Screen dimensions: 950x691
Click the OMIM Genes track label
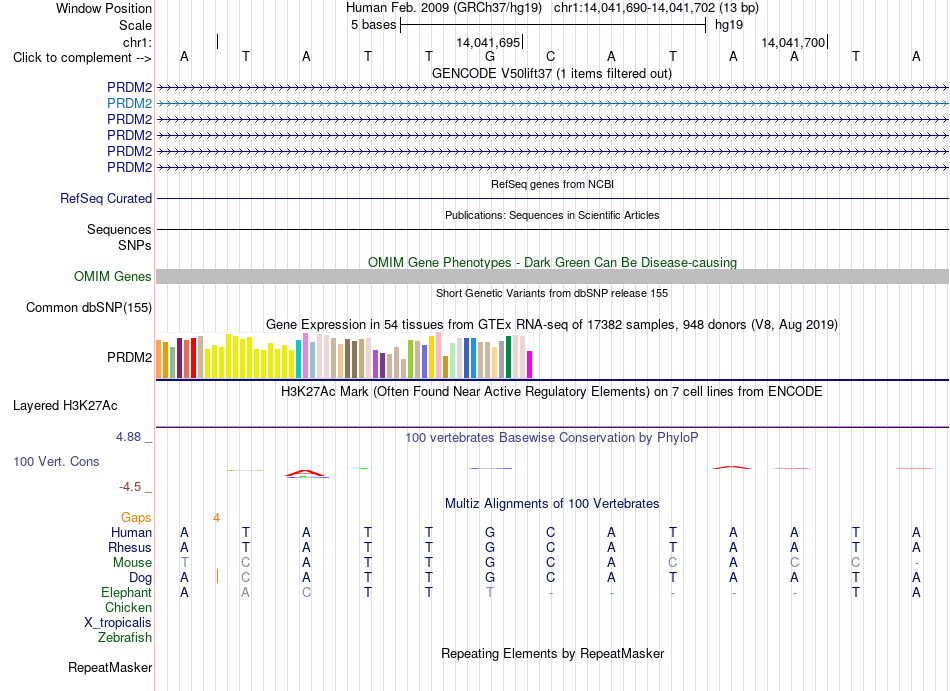(x=113, y=277)
